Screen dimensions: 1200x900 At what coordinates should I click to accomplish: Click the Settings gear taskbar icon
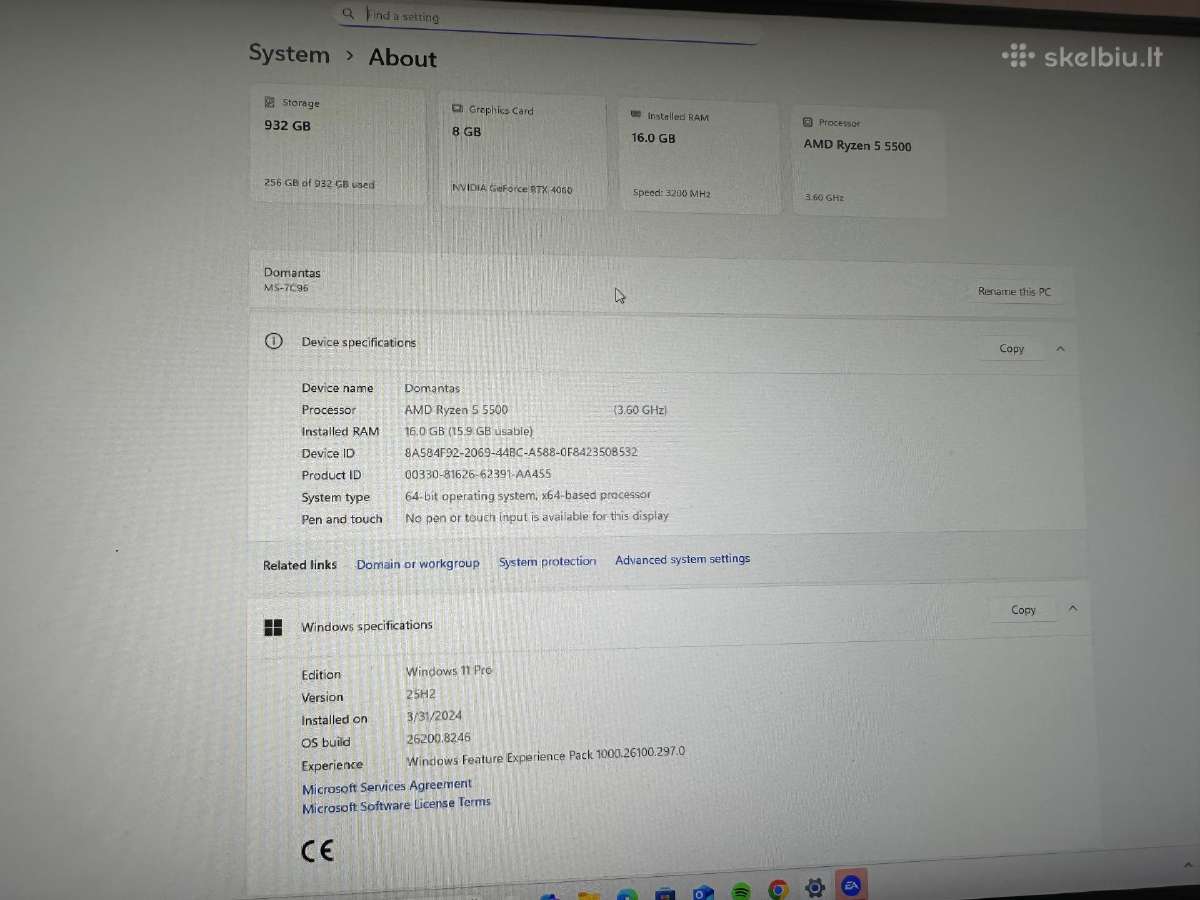815,888
